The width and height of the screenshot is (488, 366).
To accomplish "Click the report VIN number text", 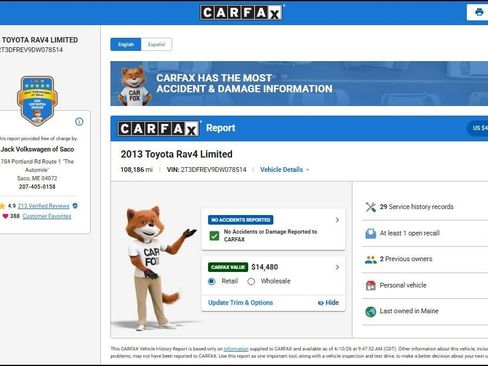I will point(213,170).
